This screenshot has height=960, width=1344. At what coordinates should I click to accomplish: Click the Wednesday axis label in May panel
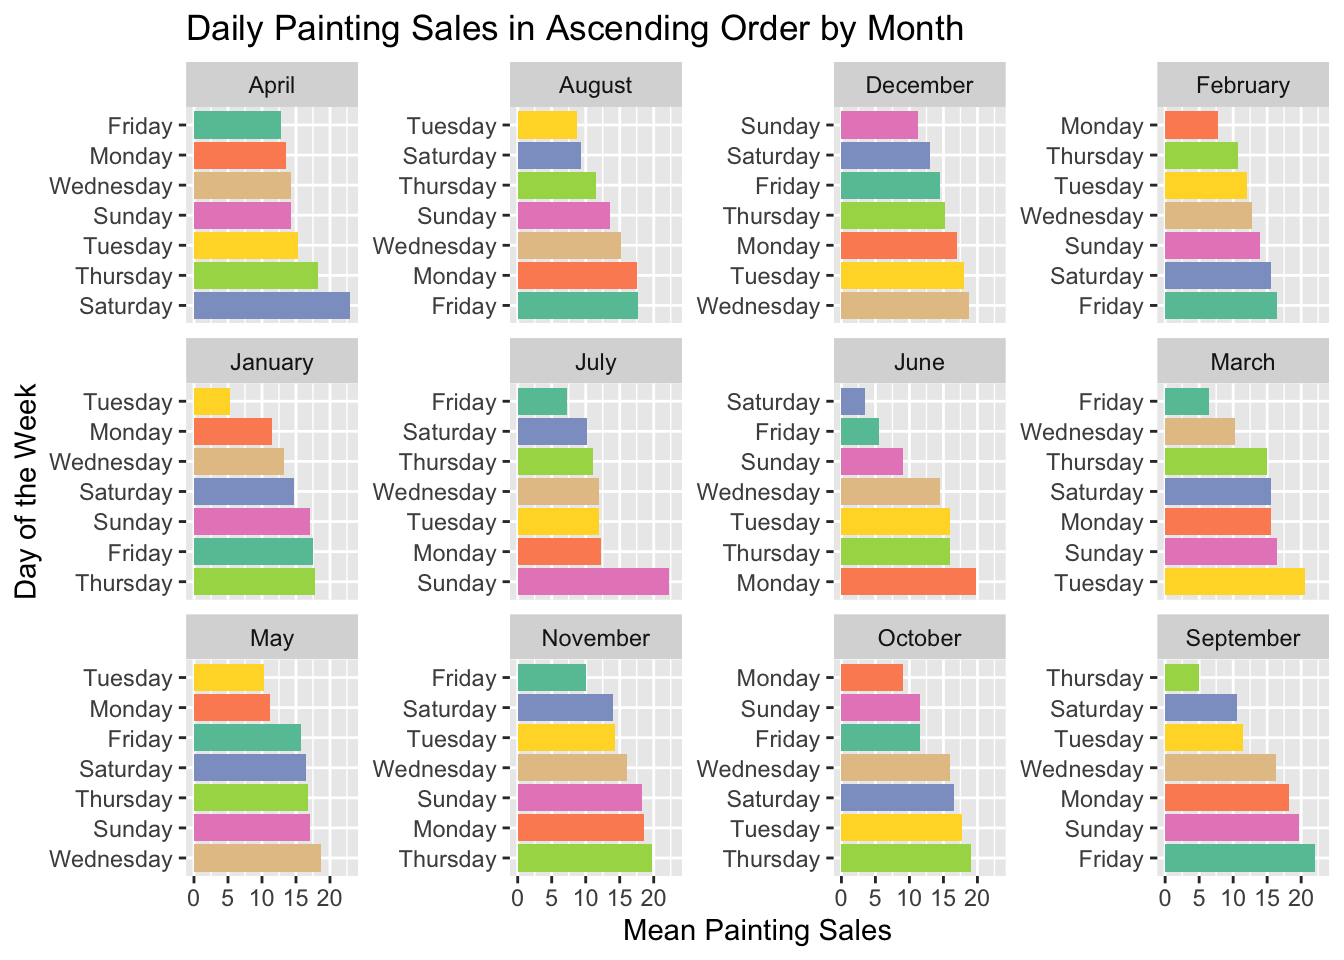click(111, 859)
